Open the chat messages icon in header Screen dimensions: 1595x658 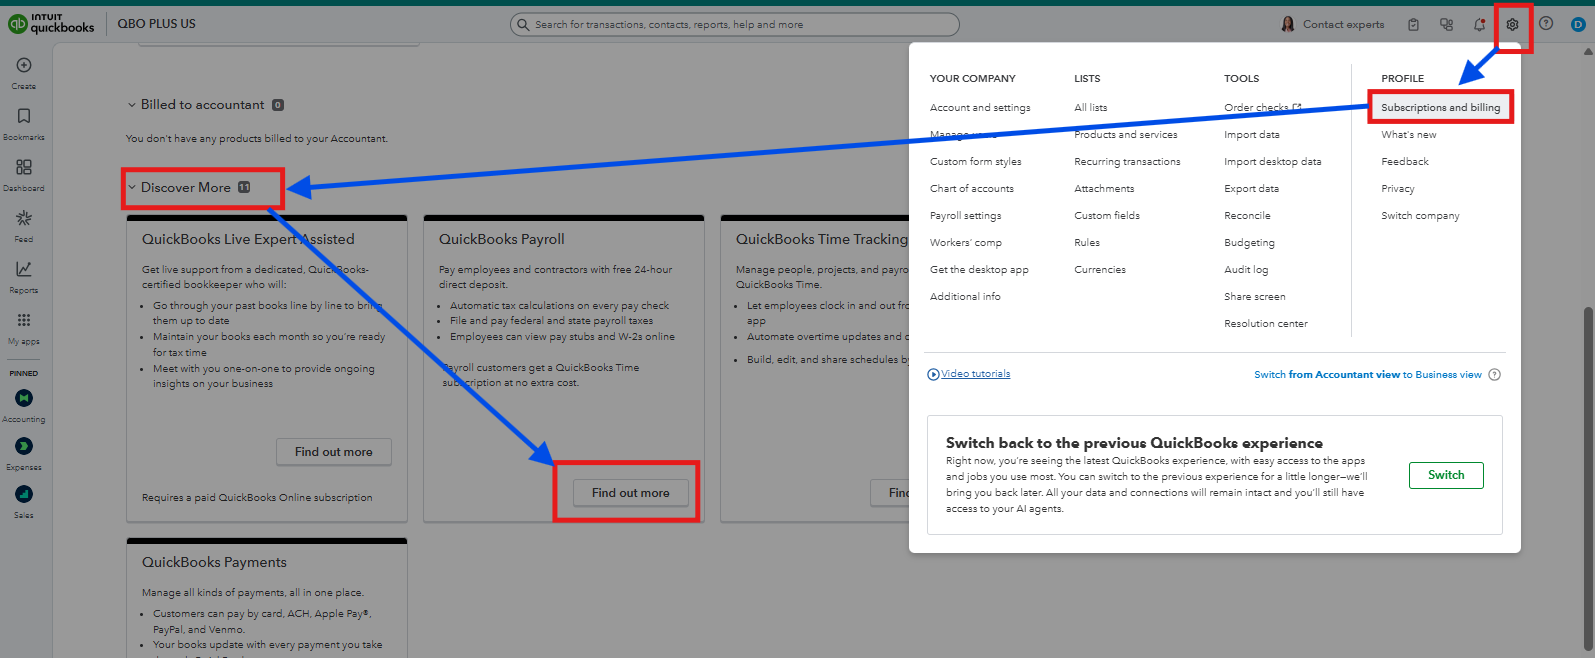pos(1446,24)
